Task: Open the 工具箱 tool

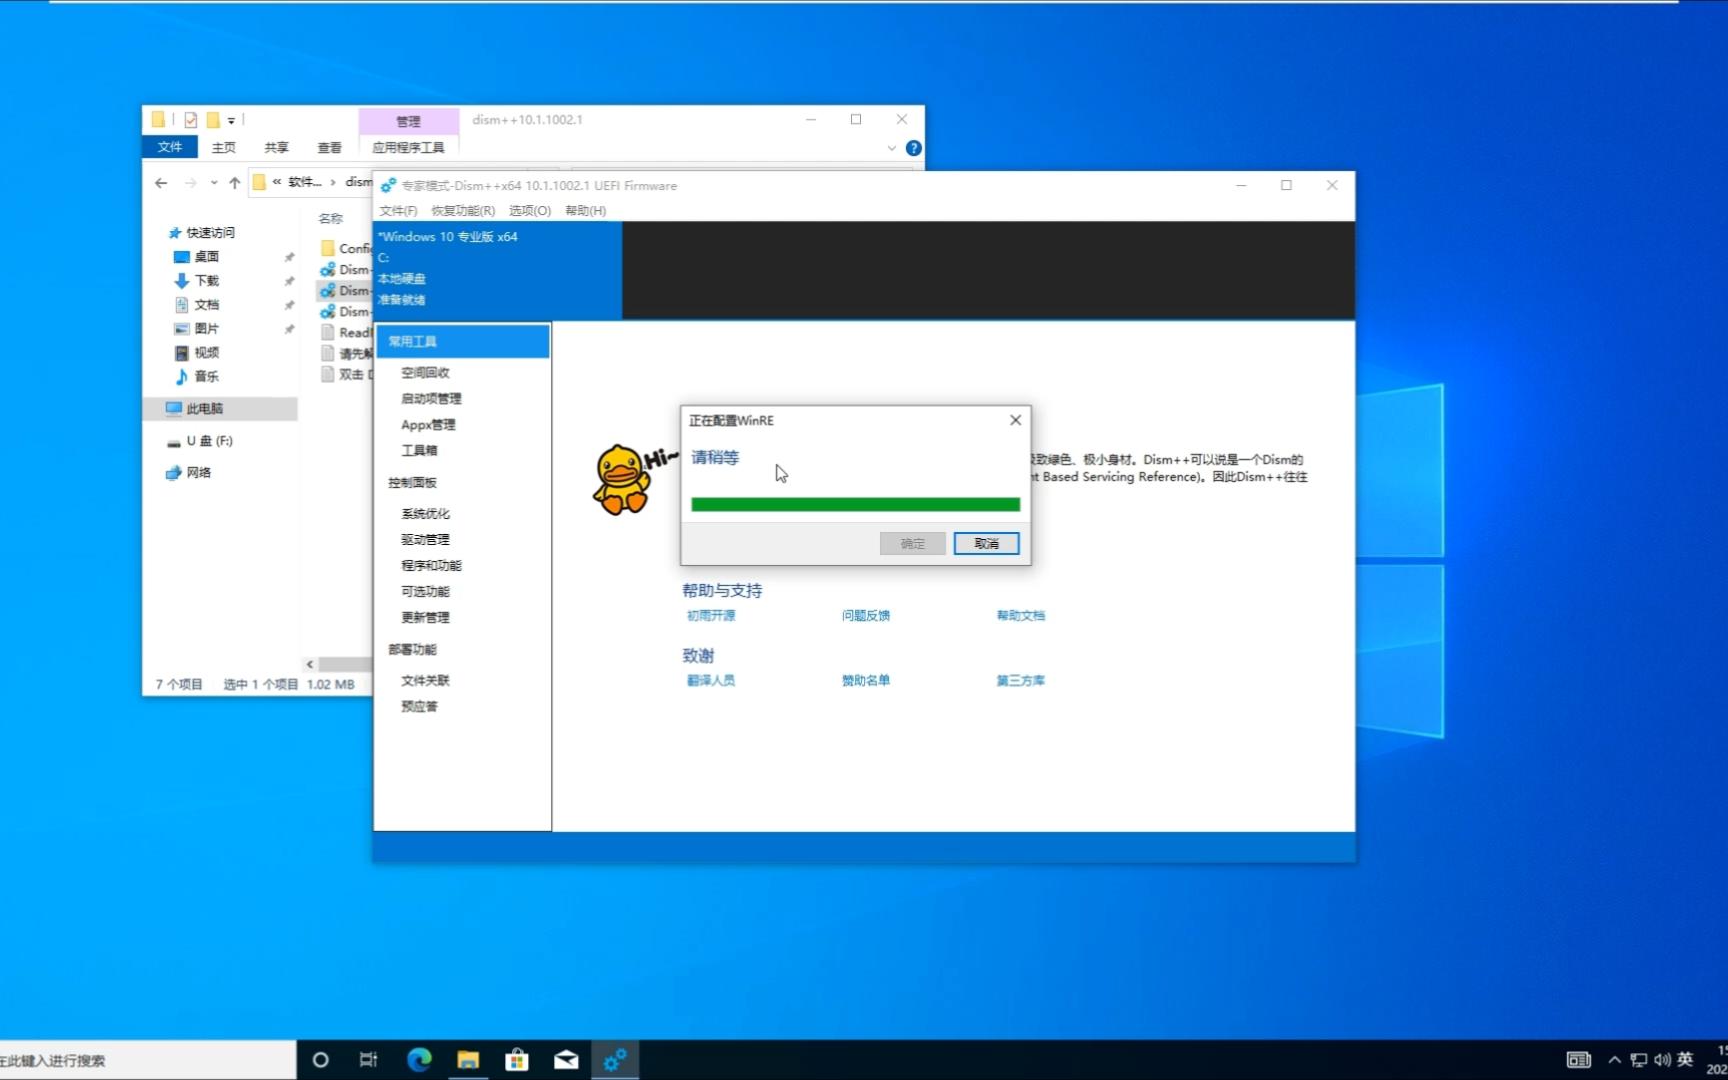Action: point(417,450)
